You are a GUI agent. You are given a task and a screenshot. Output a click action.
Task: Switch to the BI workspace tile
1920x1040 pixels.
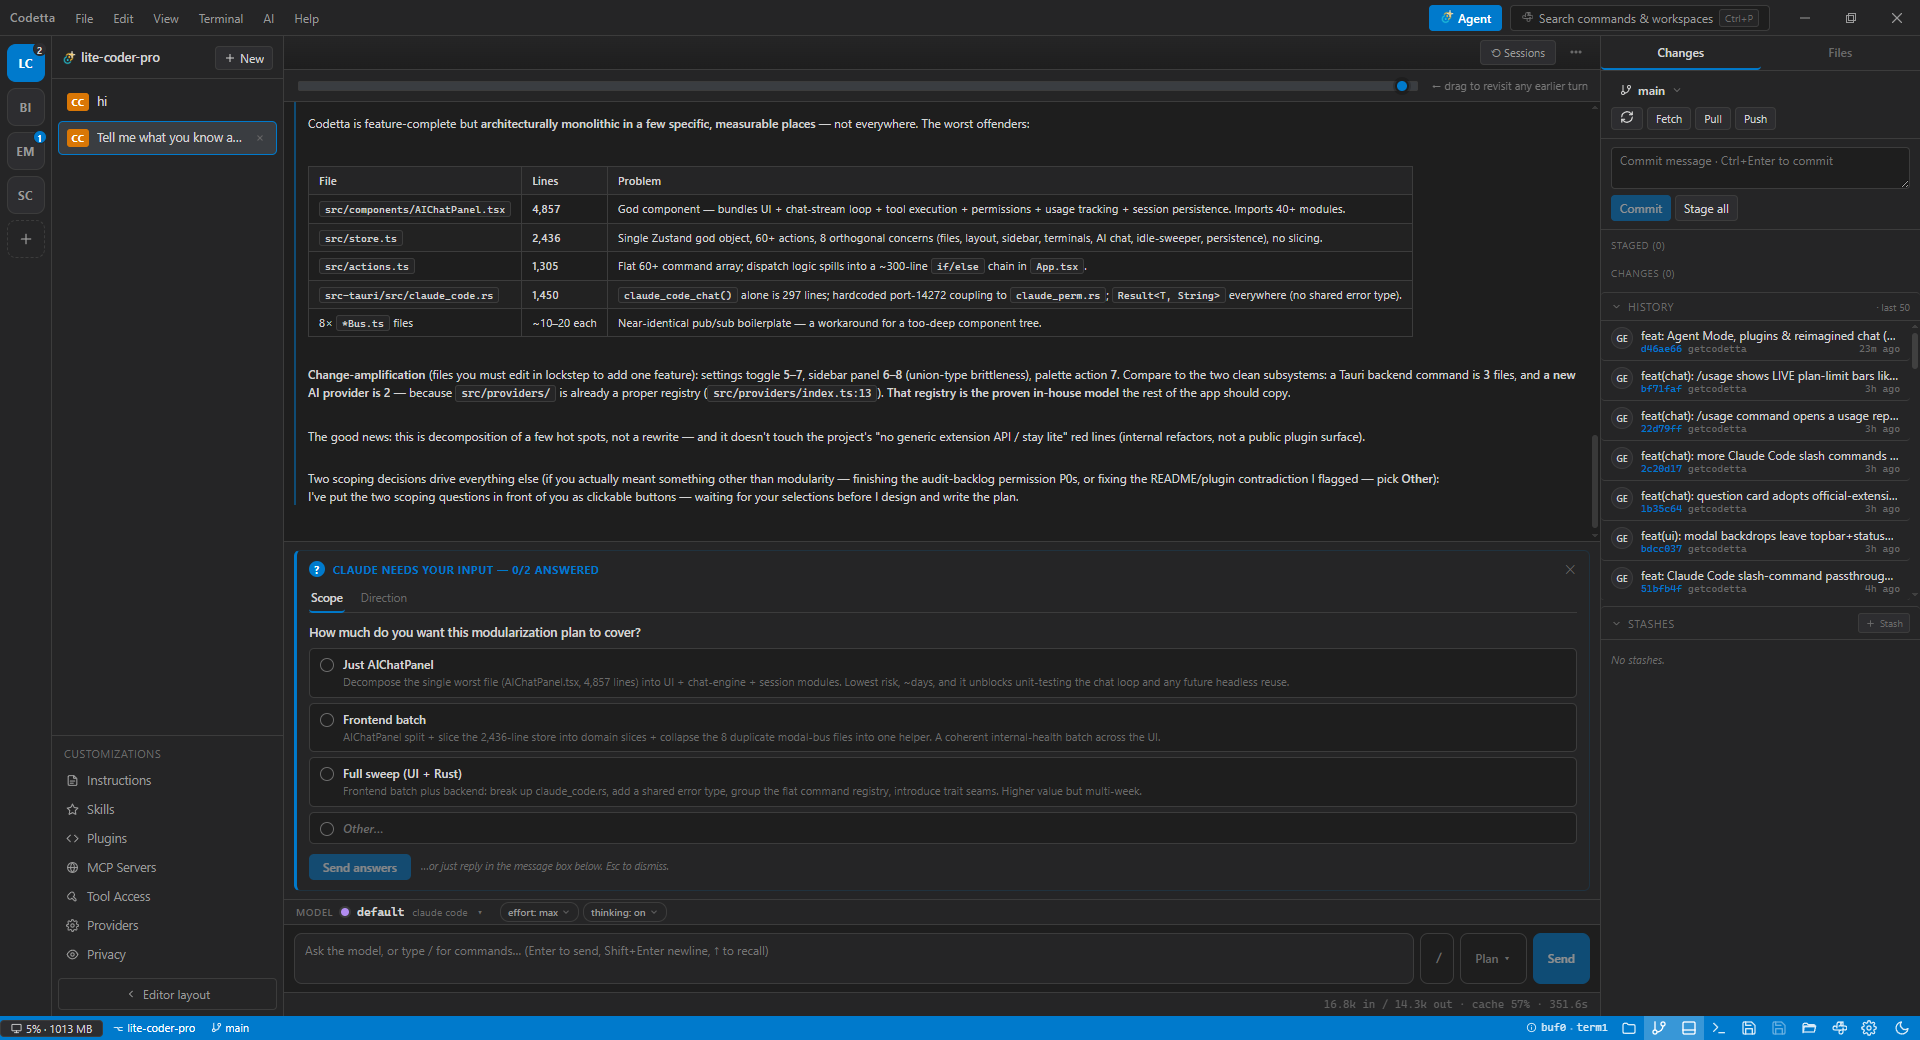[26, 107]
